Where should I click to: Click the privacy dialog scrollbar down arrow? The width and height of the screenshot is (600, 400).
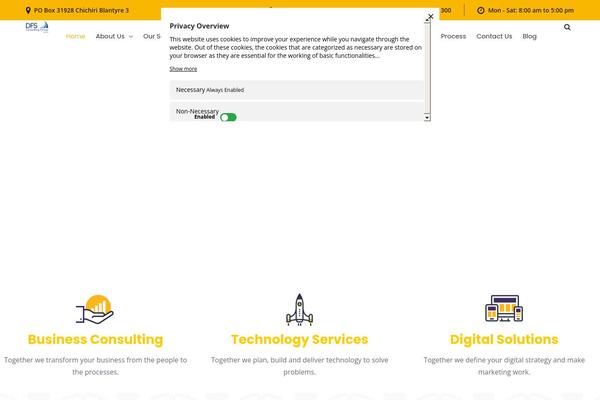(x=427, y=118)
